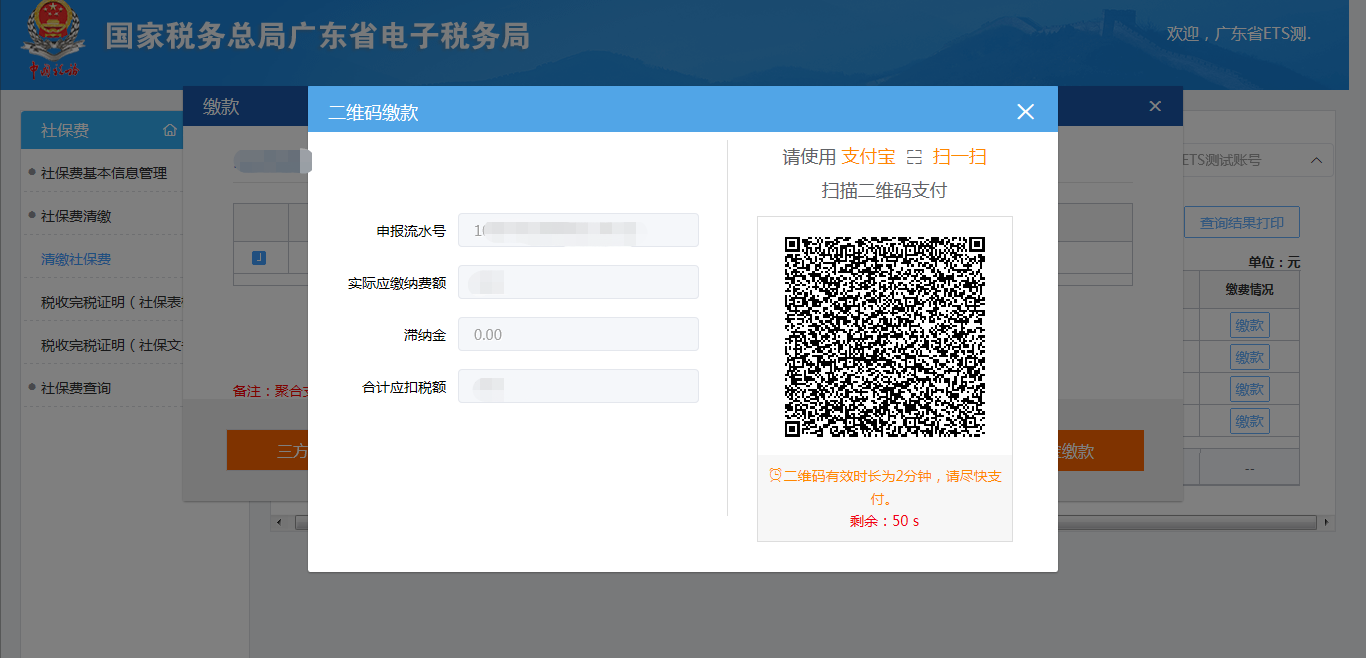
Task: Click the home icon beside 社保费
Action: pos(170,130)
